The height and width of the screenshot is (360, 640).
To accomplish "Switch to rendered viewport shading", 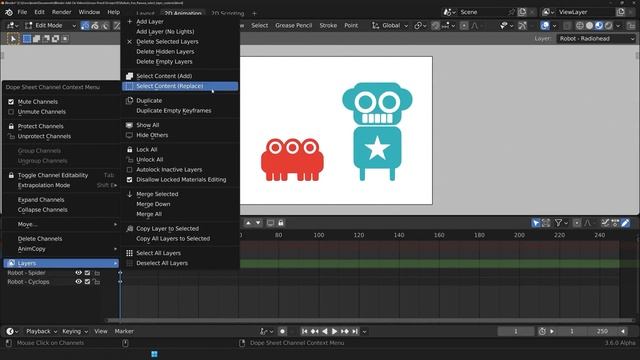I will (609, 25).
